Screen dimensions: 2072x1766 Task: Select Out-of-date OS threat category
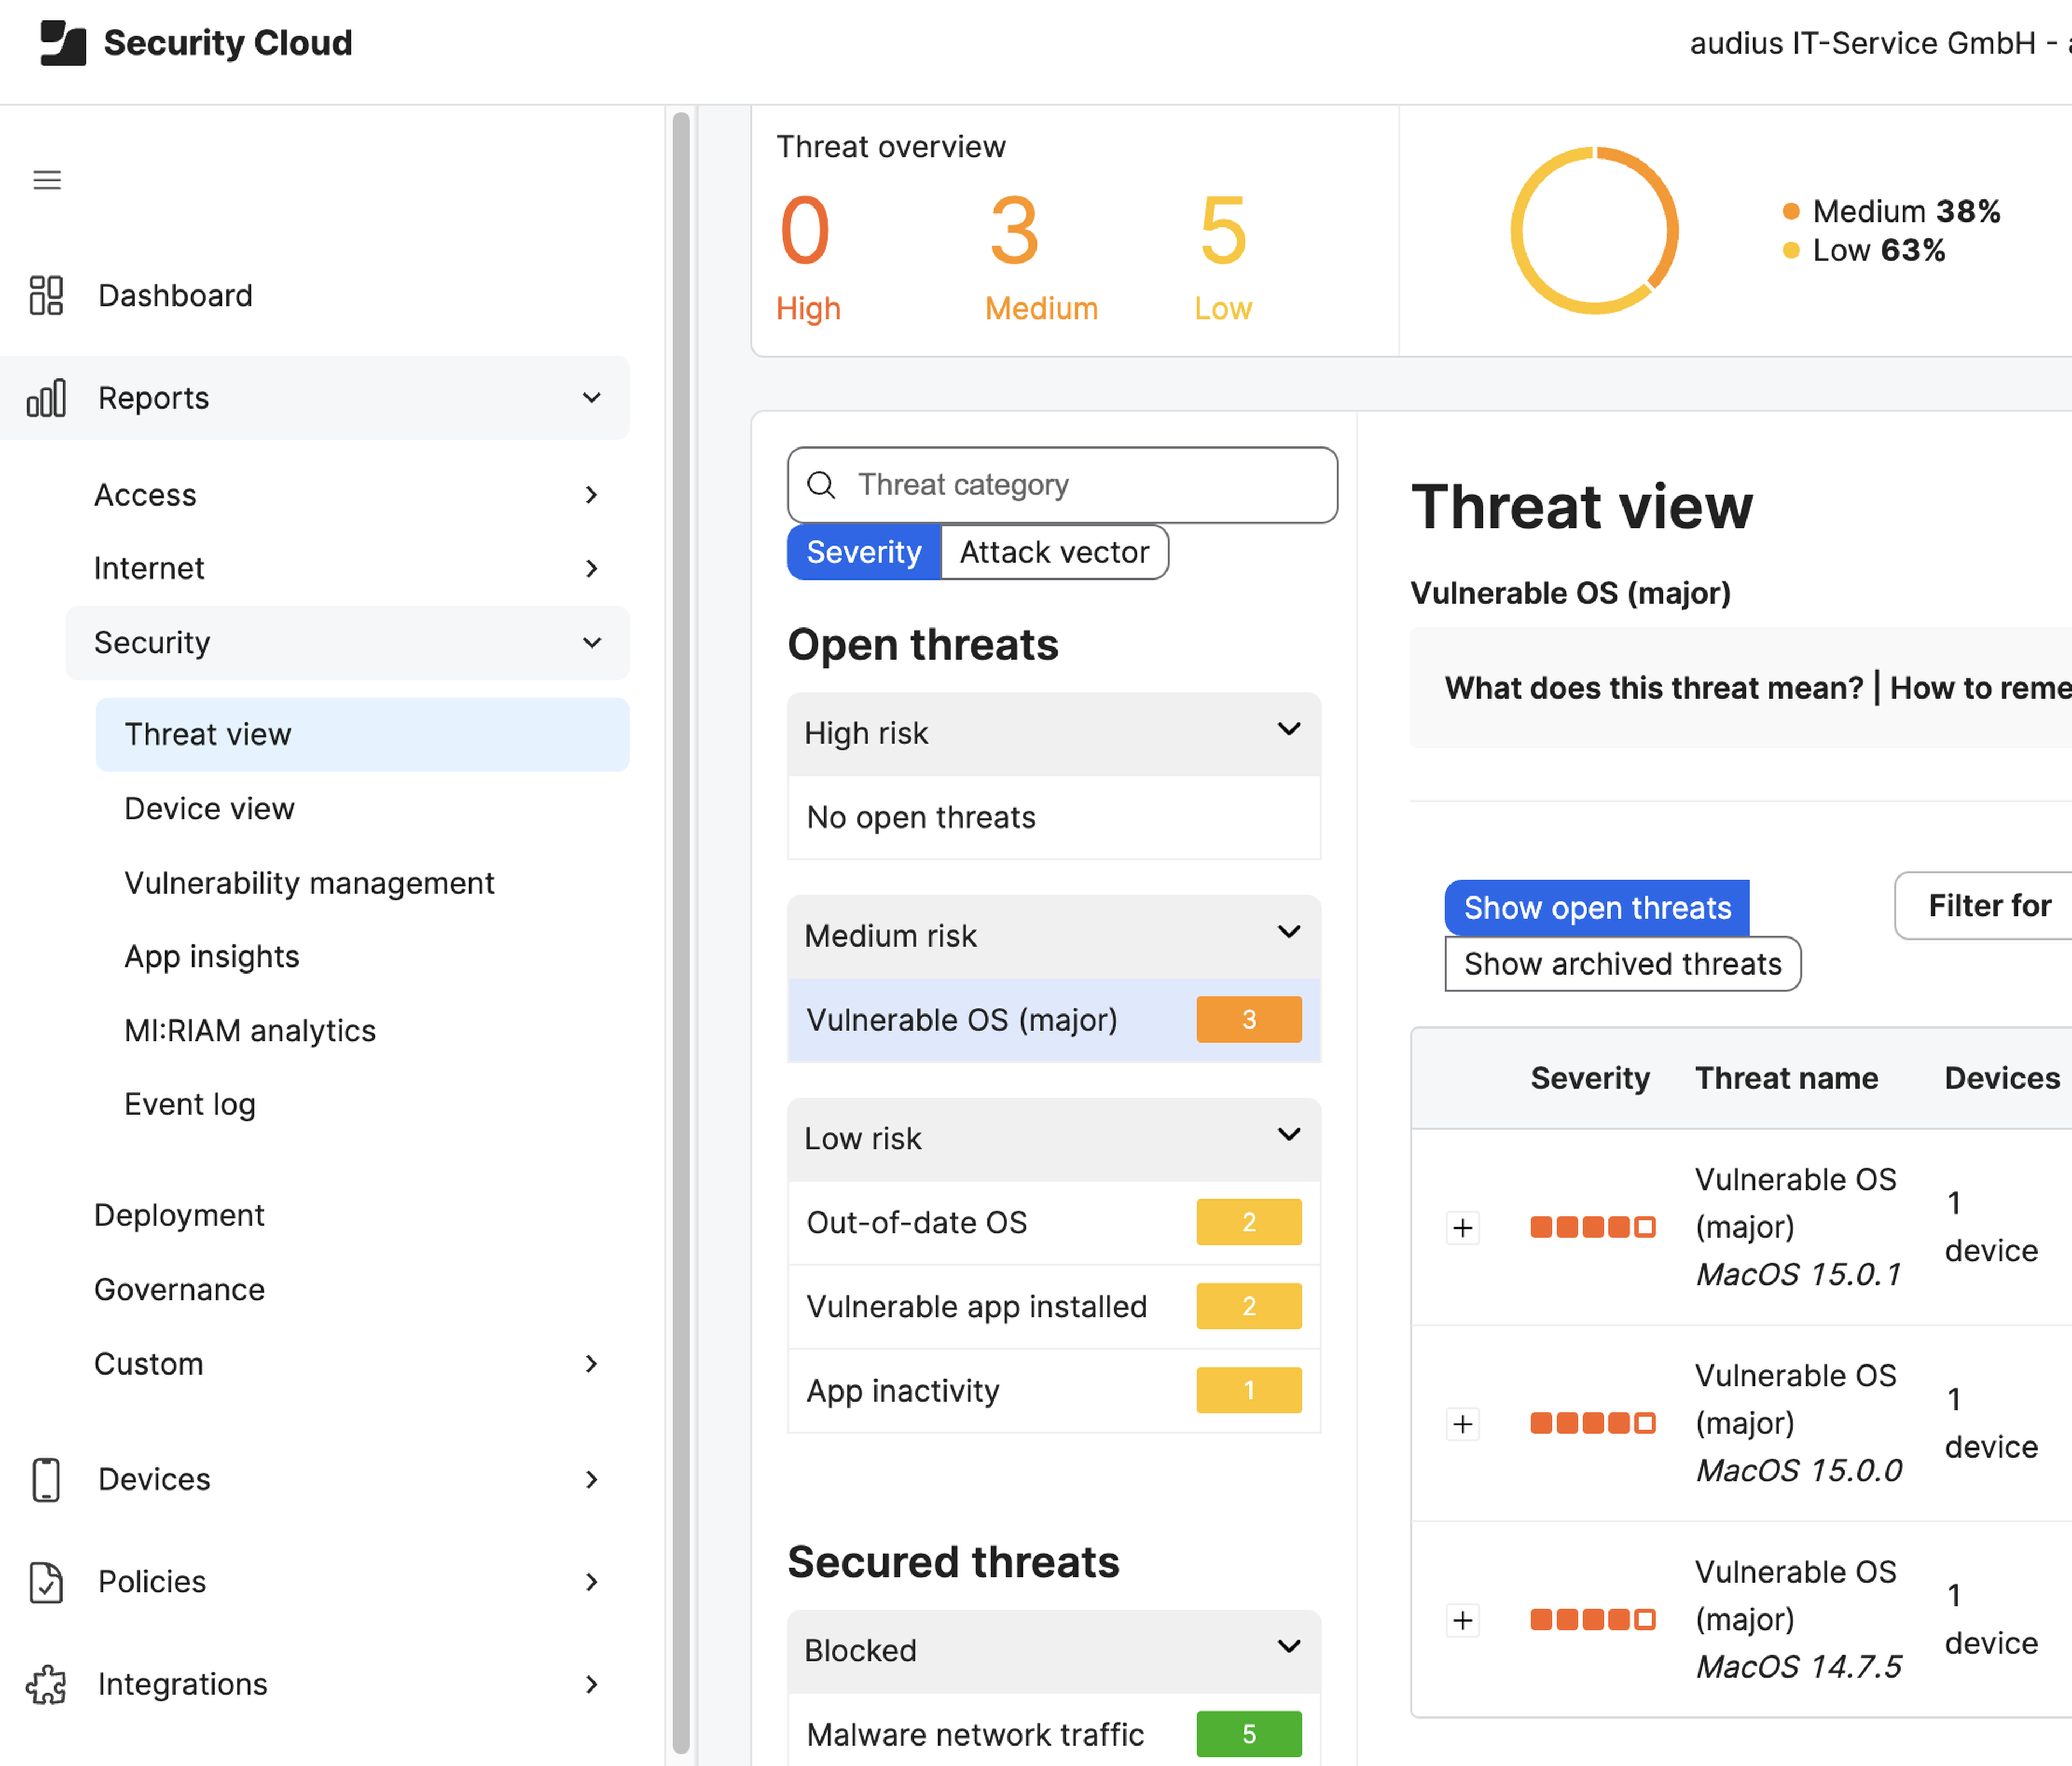917,1222
